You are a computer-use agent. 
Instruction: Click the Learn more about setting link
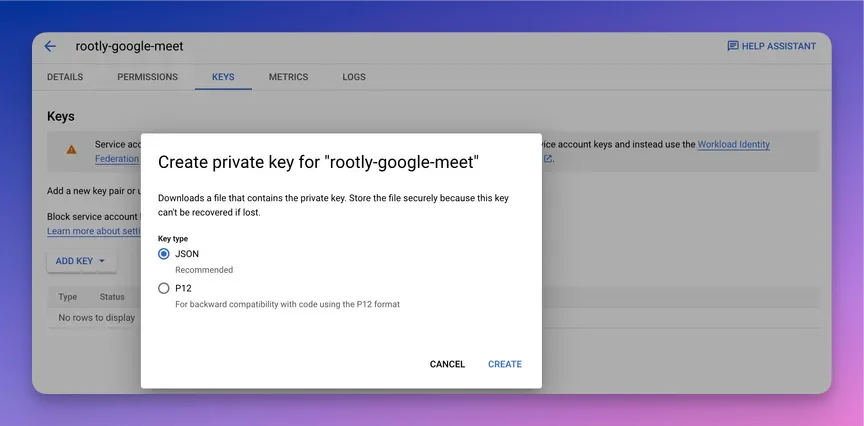coord(94,231)
